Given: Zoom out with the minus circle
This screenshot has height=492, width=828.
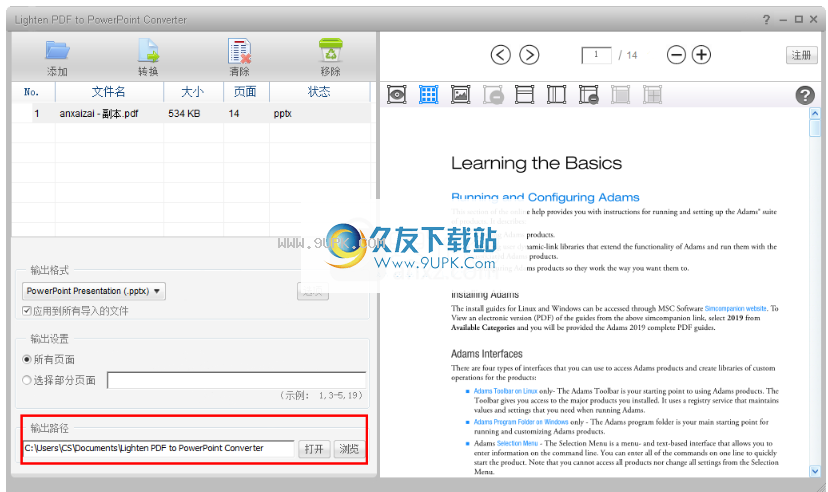Looking at the screenshot, I should click(676, 55).
